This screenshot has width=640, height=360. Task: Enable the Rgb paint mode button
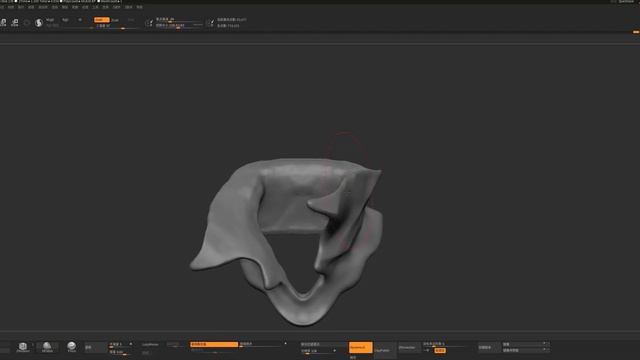point(65,20)
